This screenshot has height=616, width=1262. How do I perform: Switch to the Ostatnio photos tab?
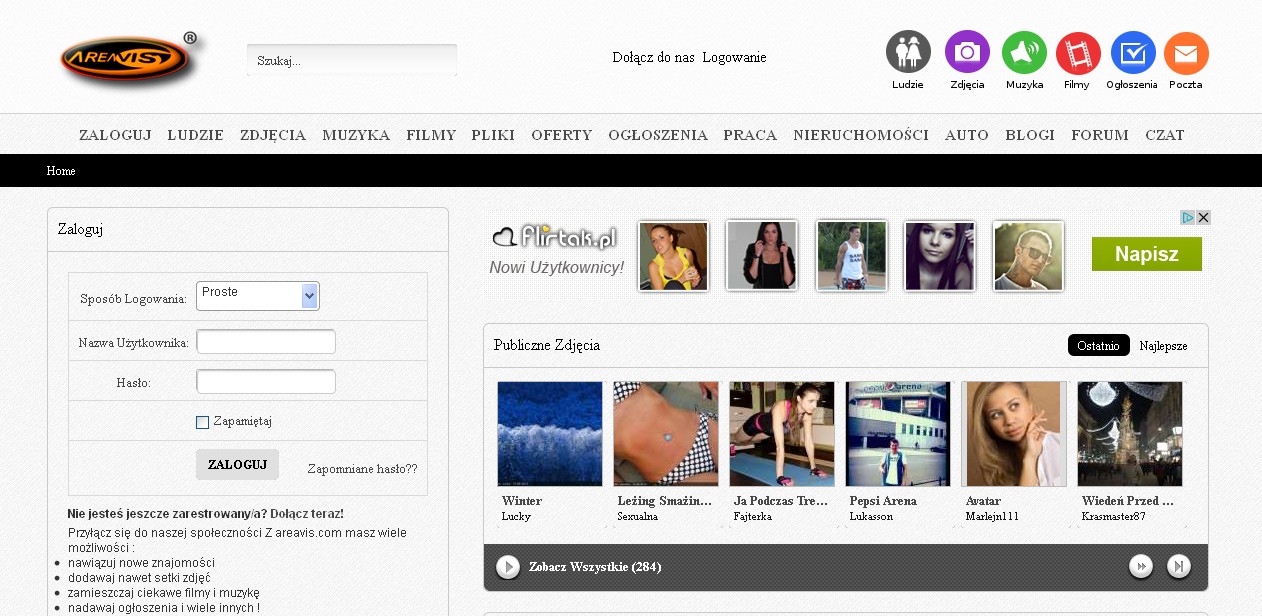pos(1099,345)
